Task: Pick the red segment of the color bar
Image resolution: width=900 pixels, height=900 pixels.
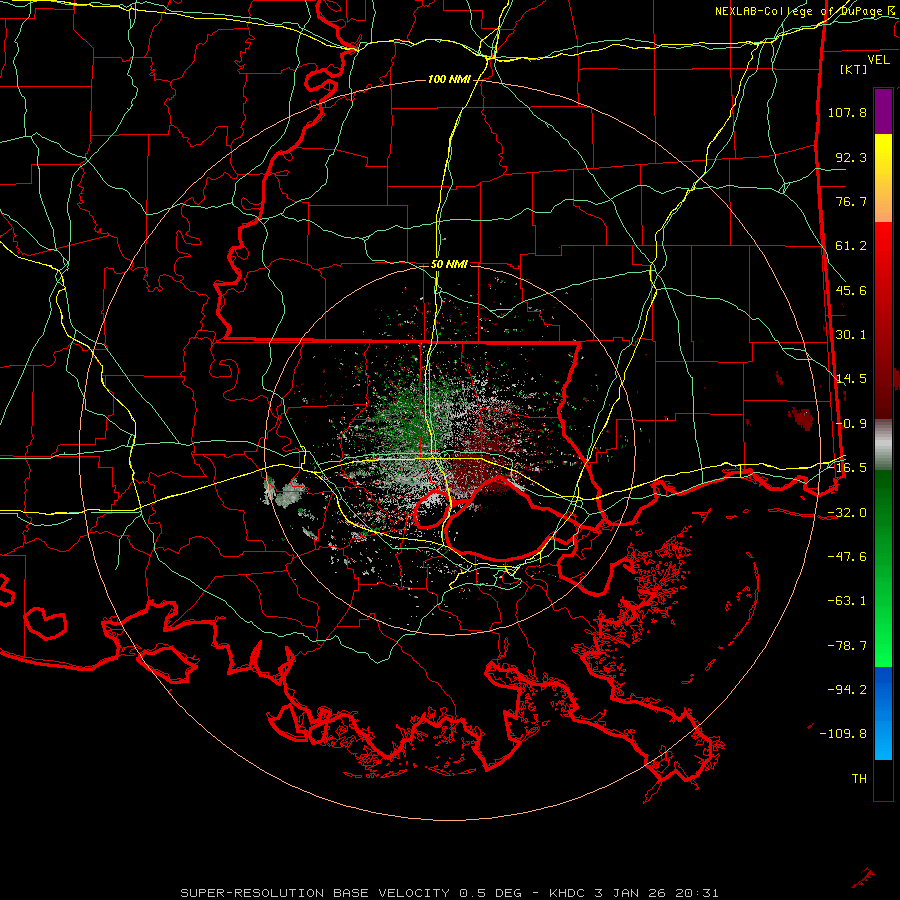Action: [883, 320]
